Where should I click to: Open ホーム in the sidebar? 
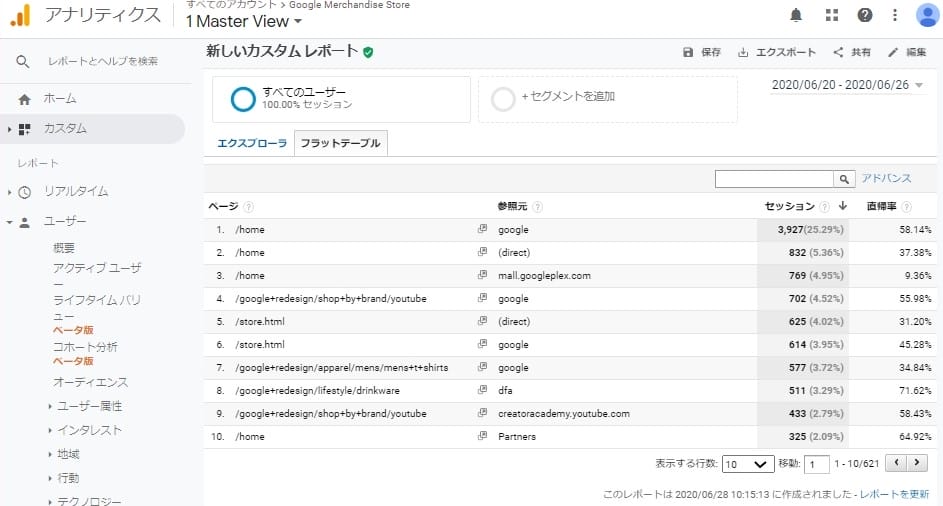tap(60, 99)
